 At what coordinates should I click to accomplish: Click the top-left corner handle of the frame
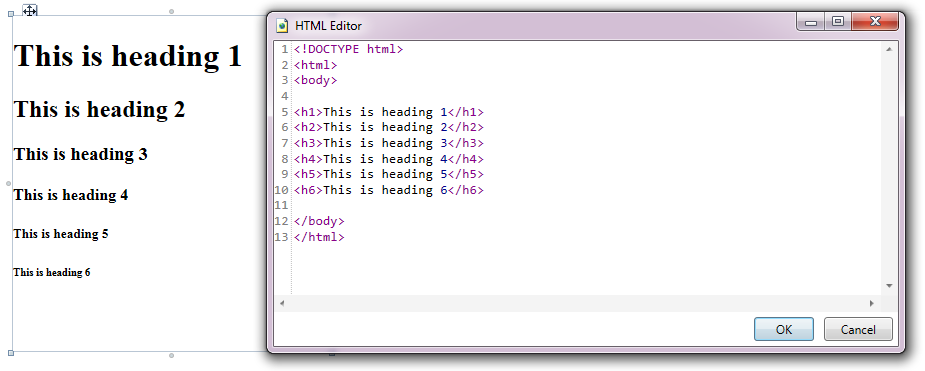[x=11, y=14]
